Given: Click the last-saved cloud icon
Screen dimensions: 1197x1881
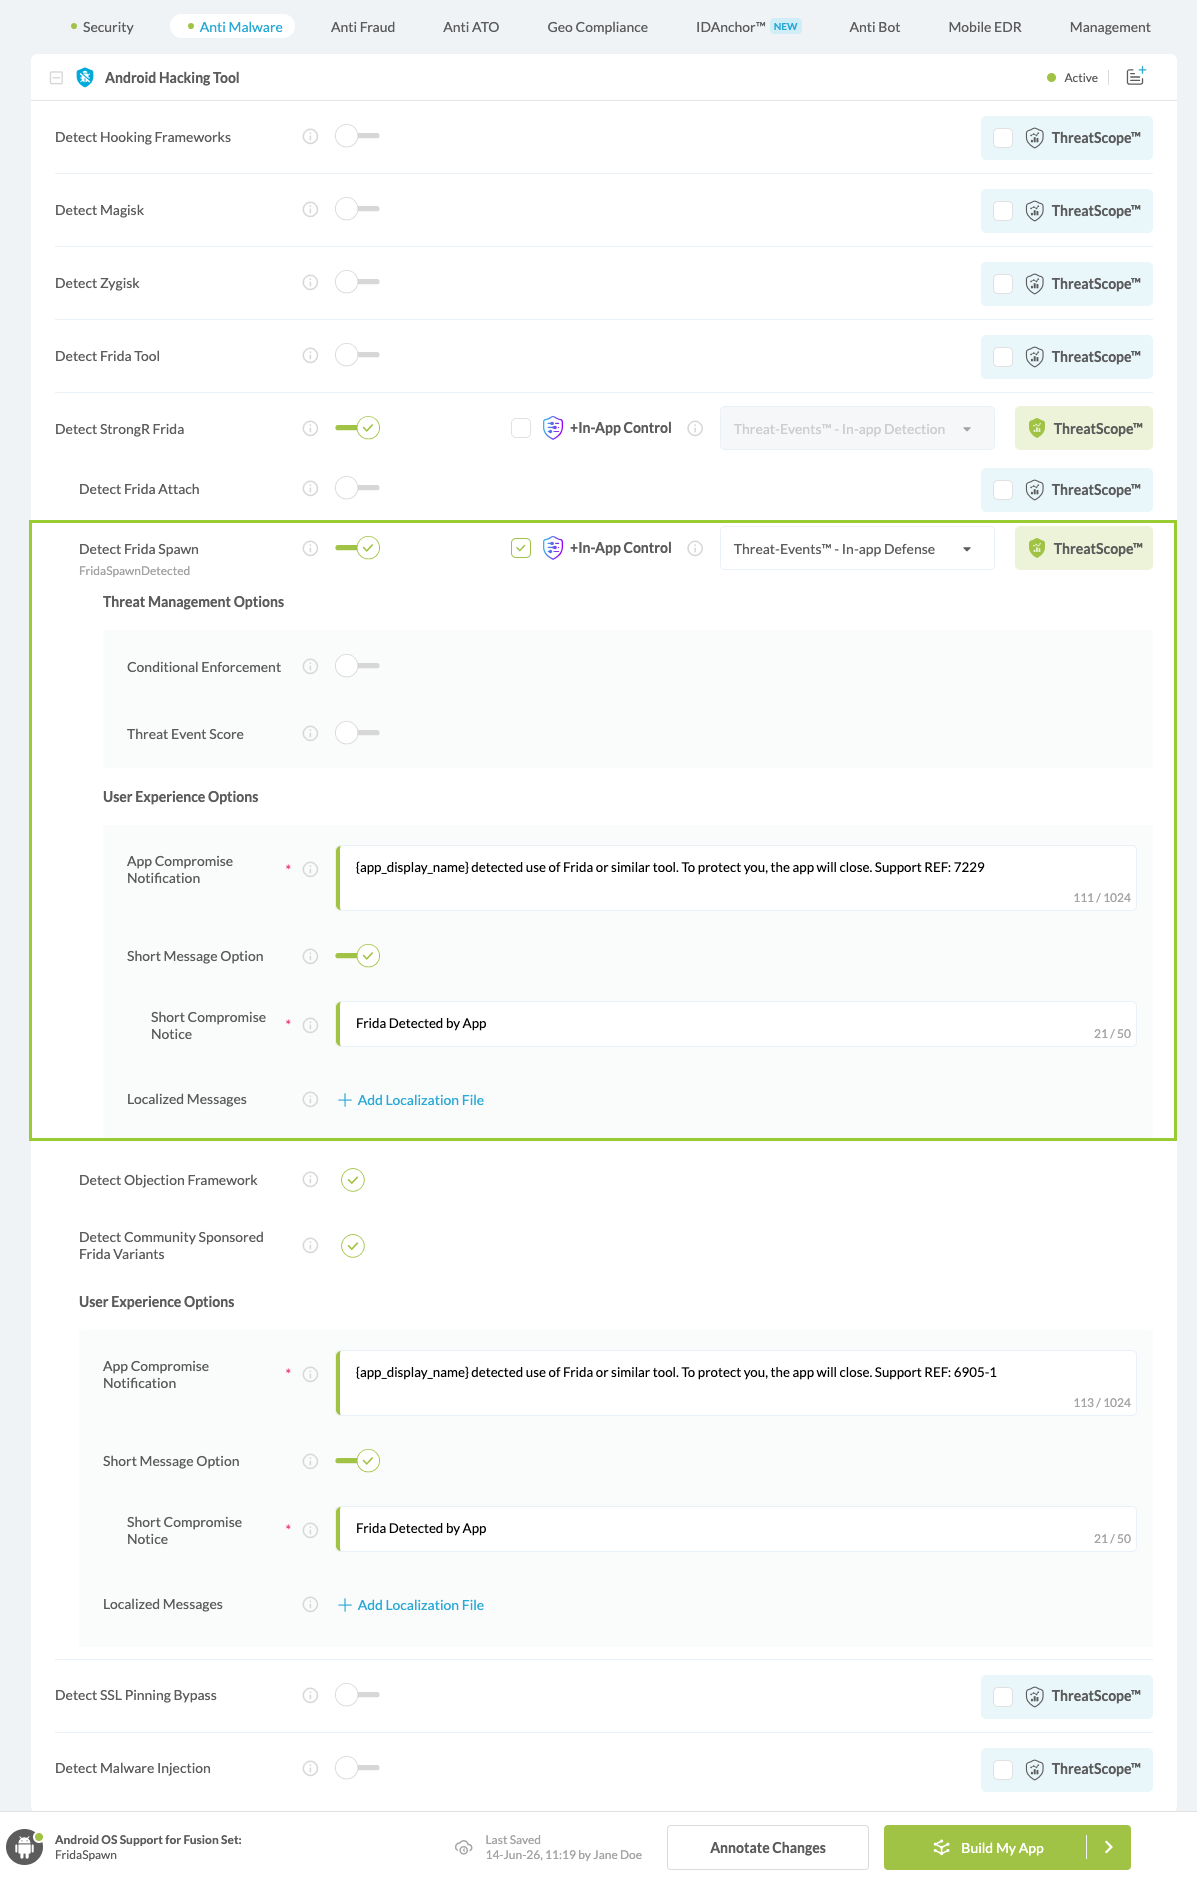Looking at the screenshot, I should (x=464, y=1847).
